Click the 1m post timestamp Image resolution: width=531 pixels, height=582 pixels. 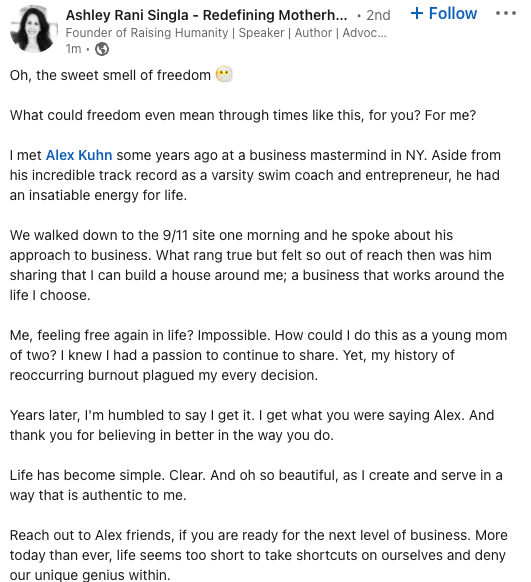73,49
